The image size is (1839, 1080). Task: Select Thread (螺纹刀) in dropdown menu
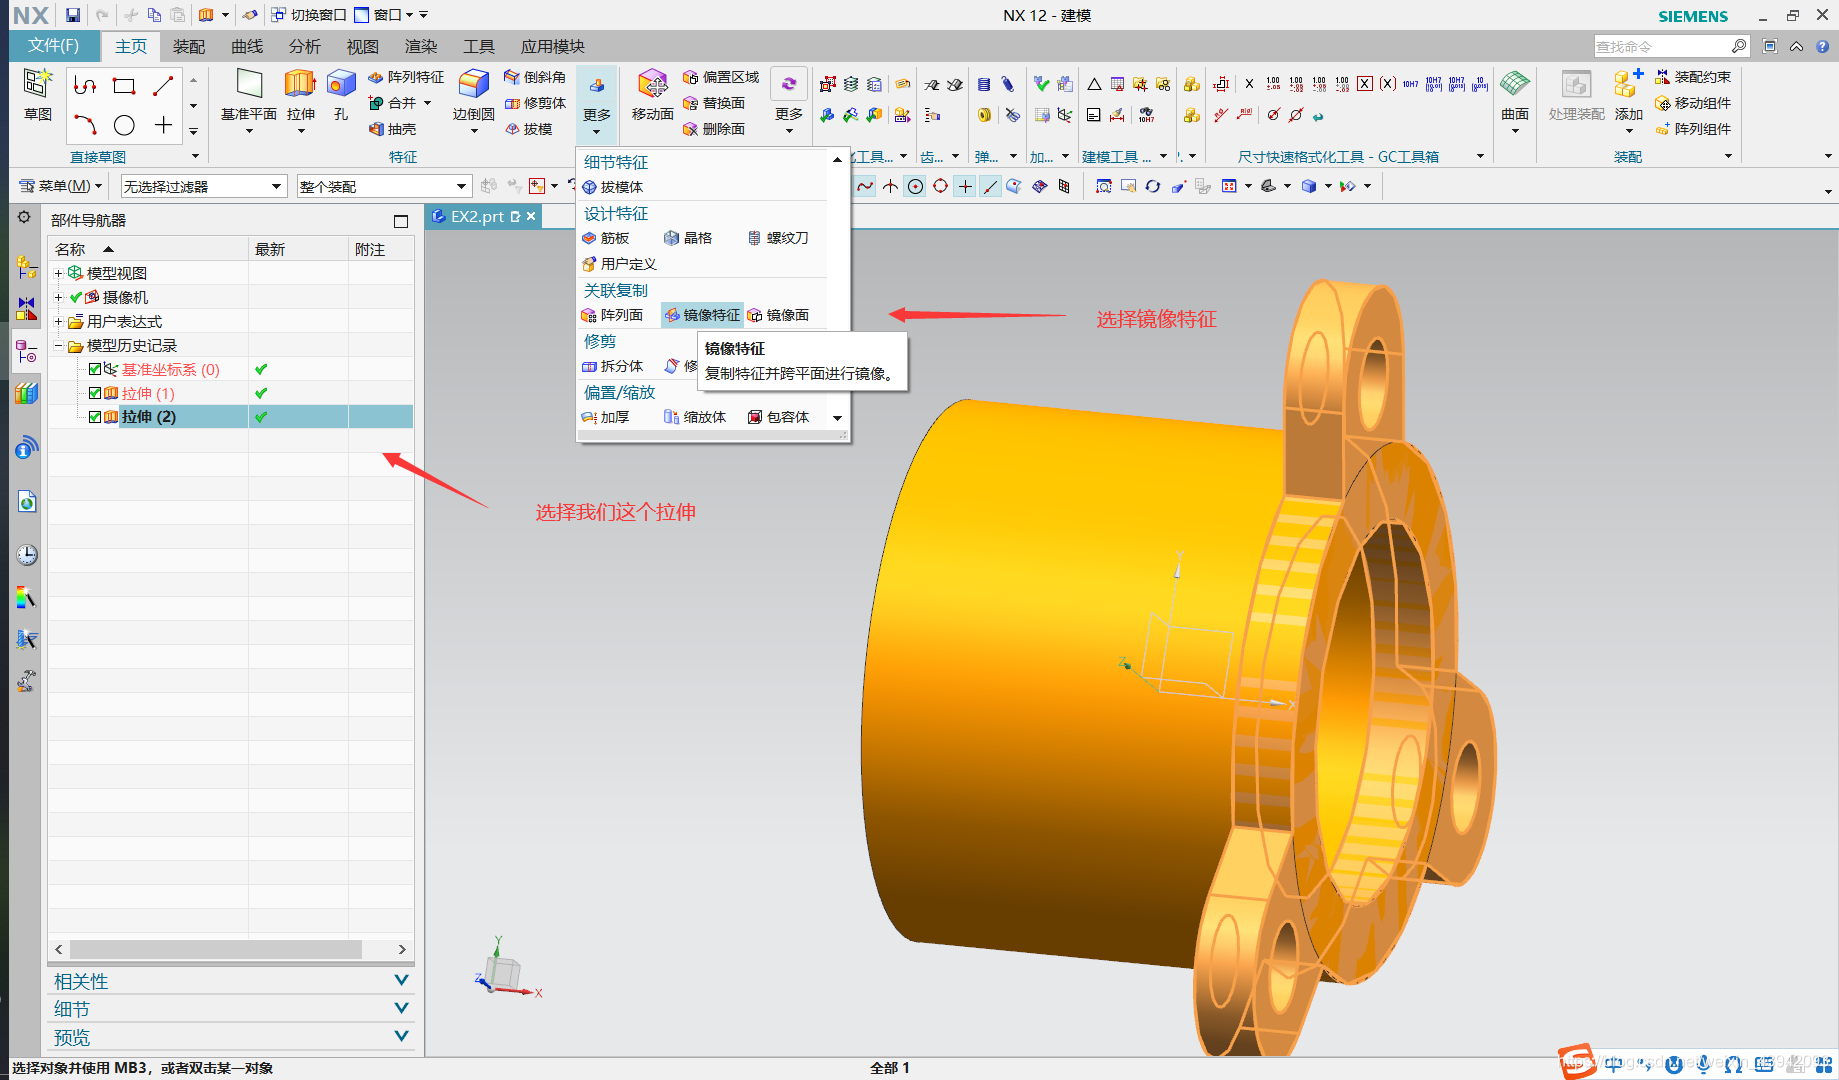(x=778, y=238)
